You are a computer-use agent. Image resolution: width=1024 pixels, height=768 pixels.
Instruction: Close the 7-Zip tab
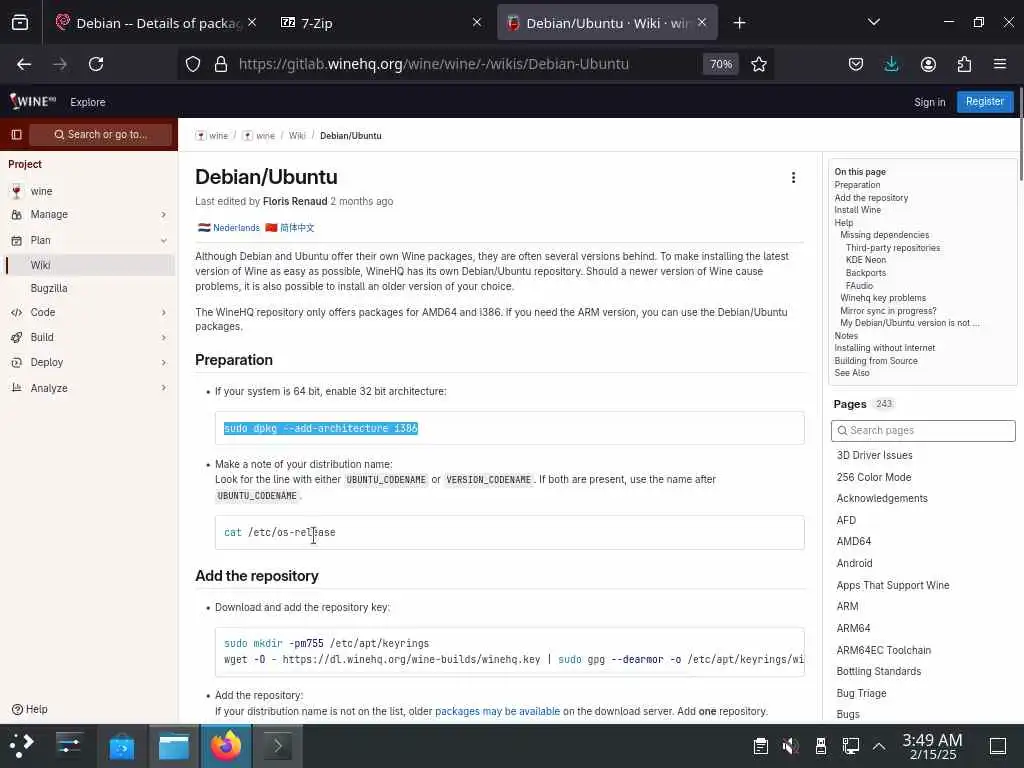(477, 23)
